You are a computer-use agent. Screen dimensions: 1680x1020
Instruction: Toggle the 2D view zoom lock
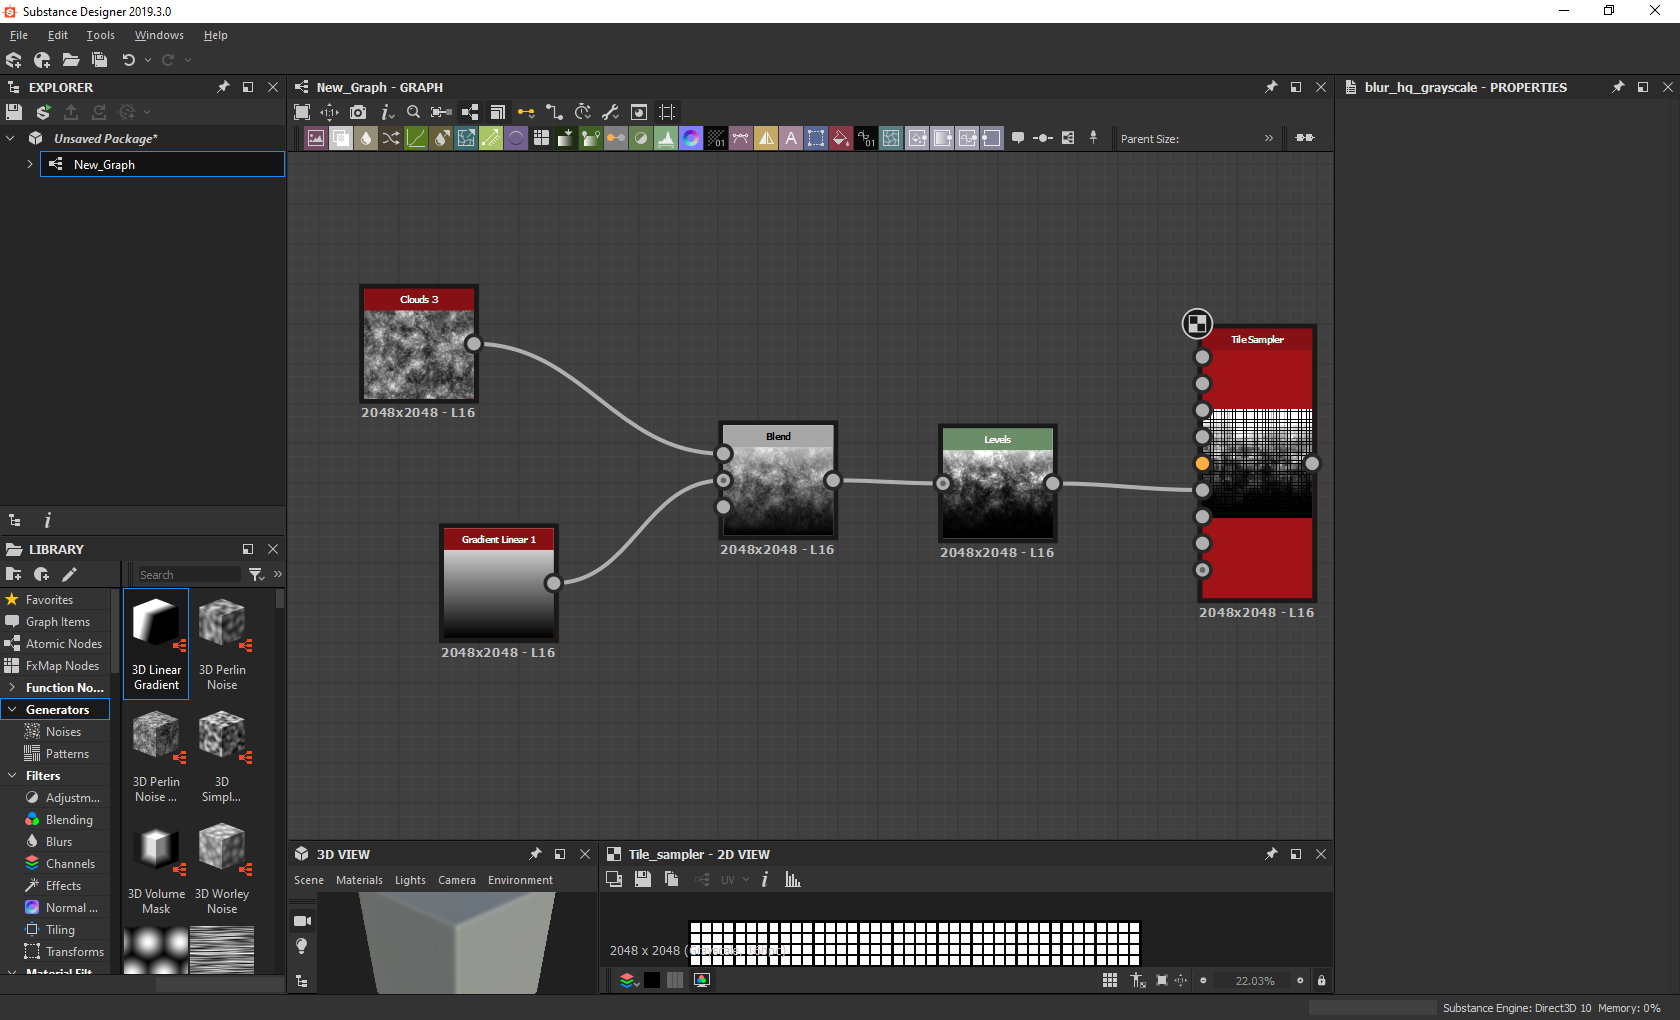click(1321, 980)
